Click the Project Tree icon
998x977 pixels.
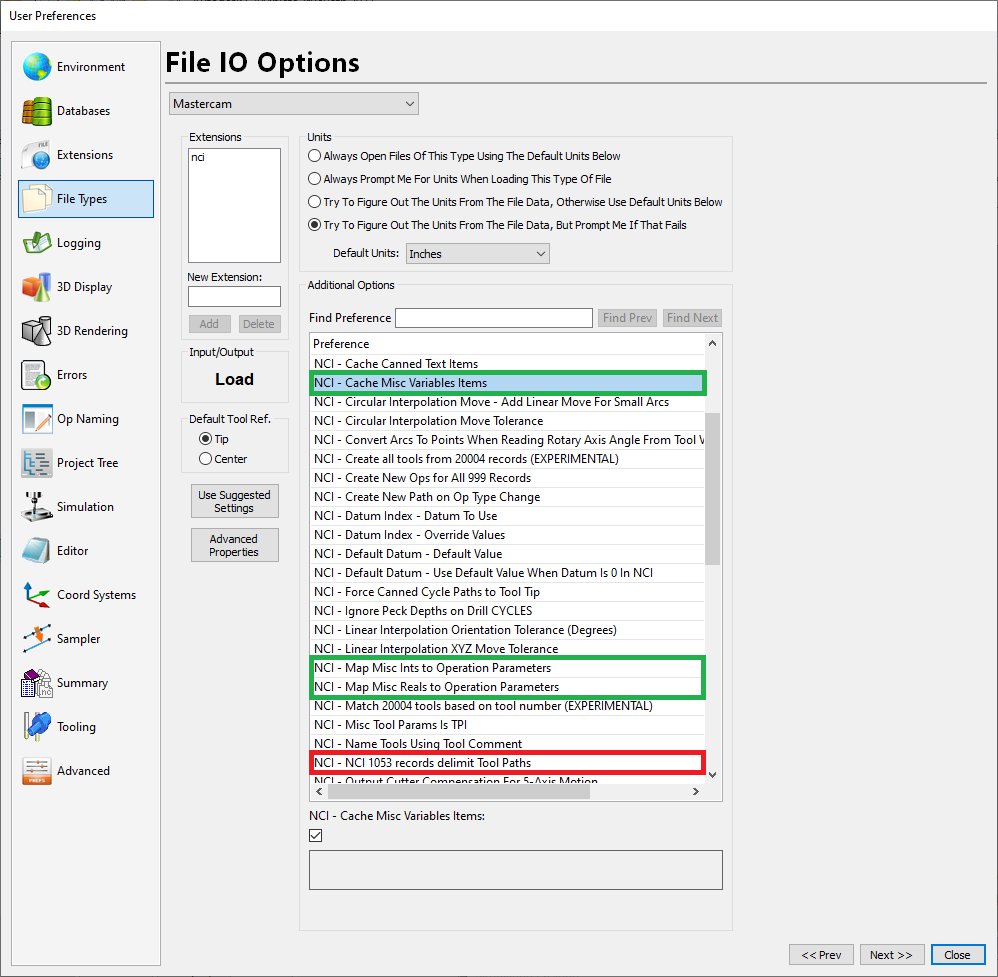pos(37,463)
